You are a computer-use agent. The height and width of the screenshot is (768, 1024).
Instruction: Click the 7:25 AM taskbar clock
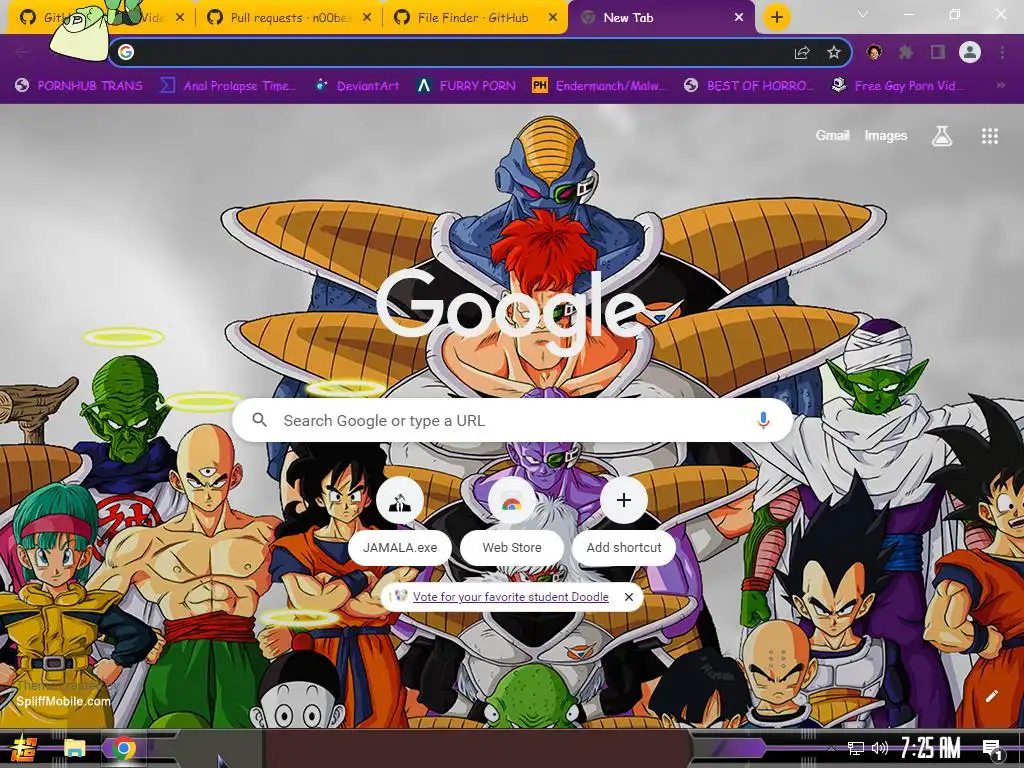coord(931,748)
